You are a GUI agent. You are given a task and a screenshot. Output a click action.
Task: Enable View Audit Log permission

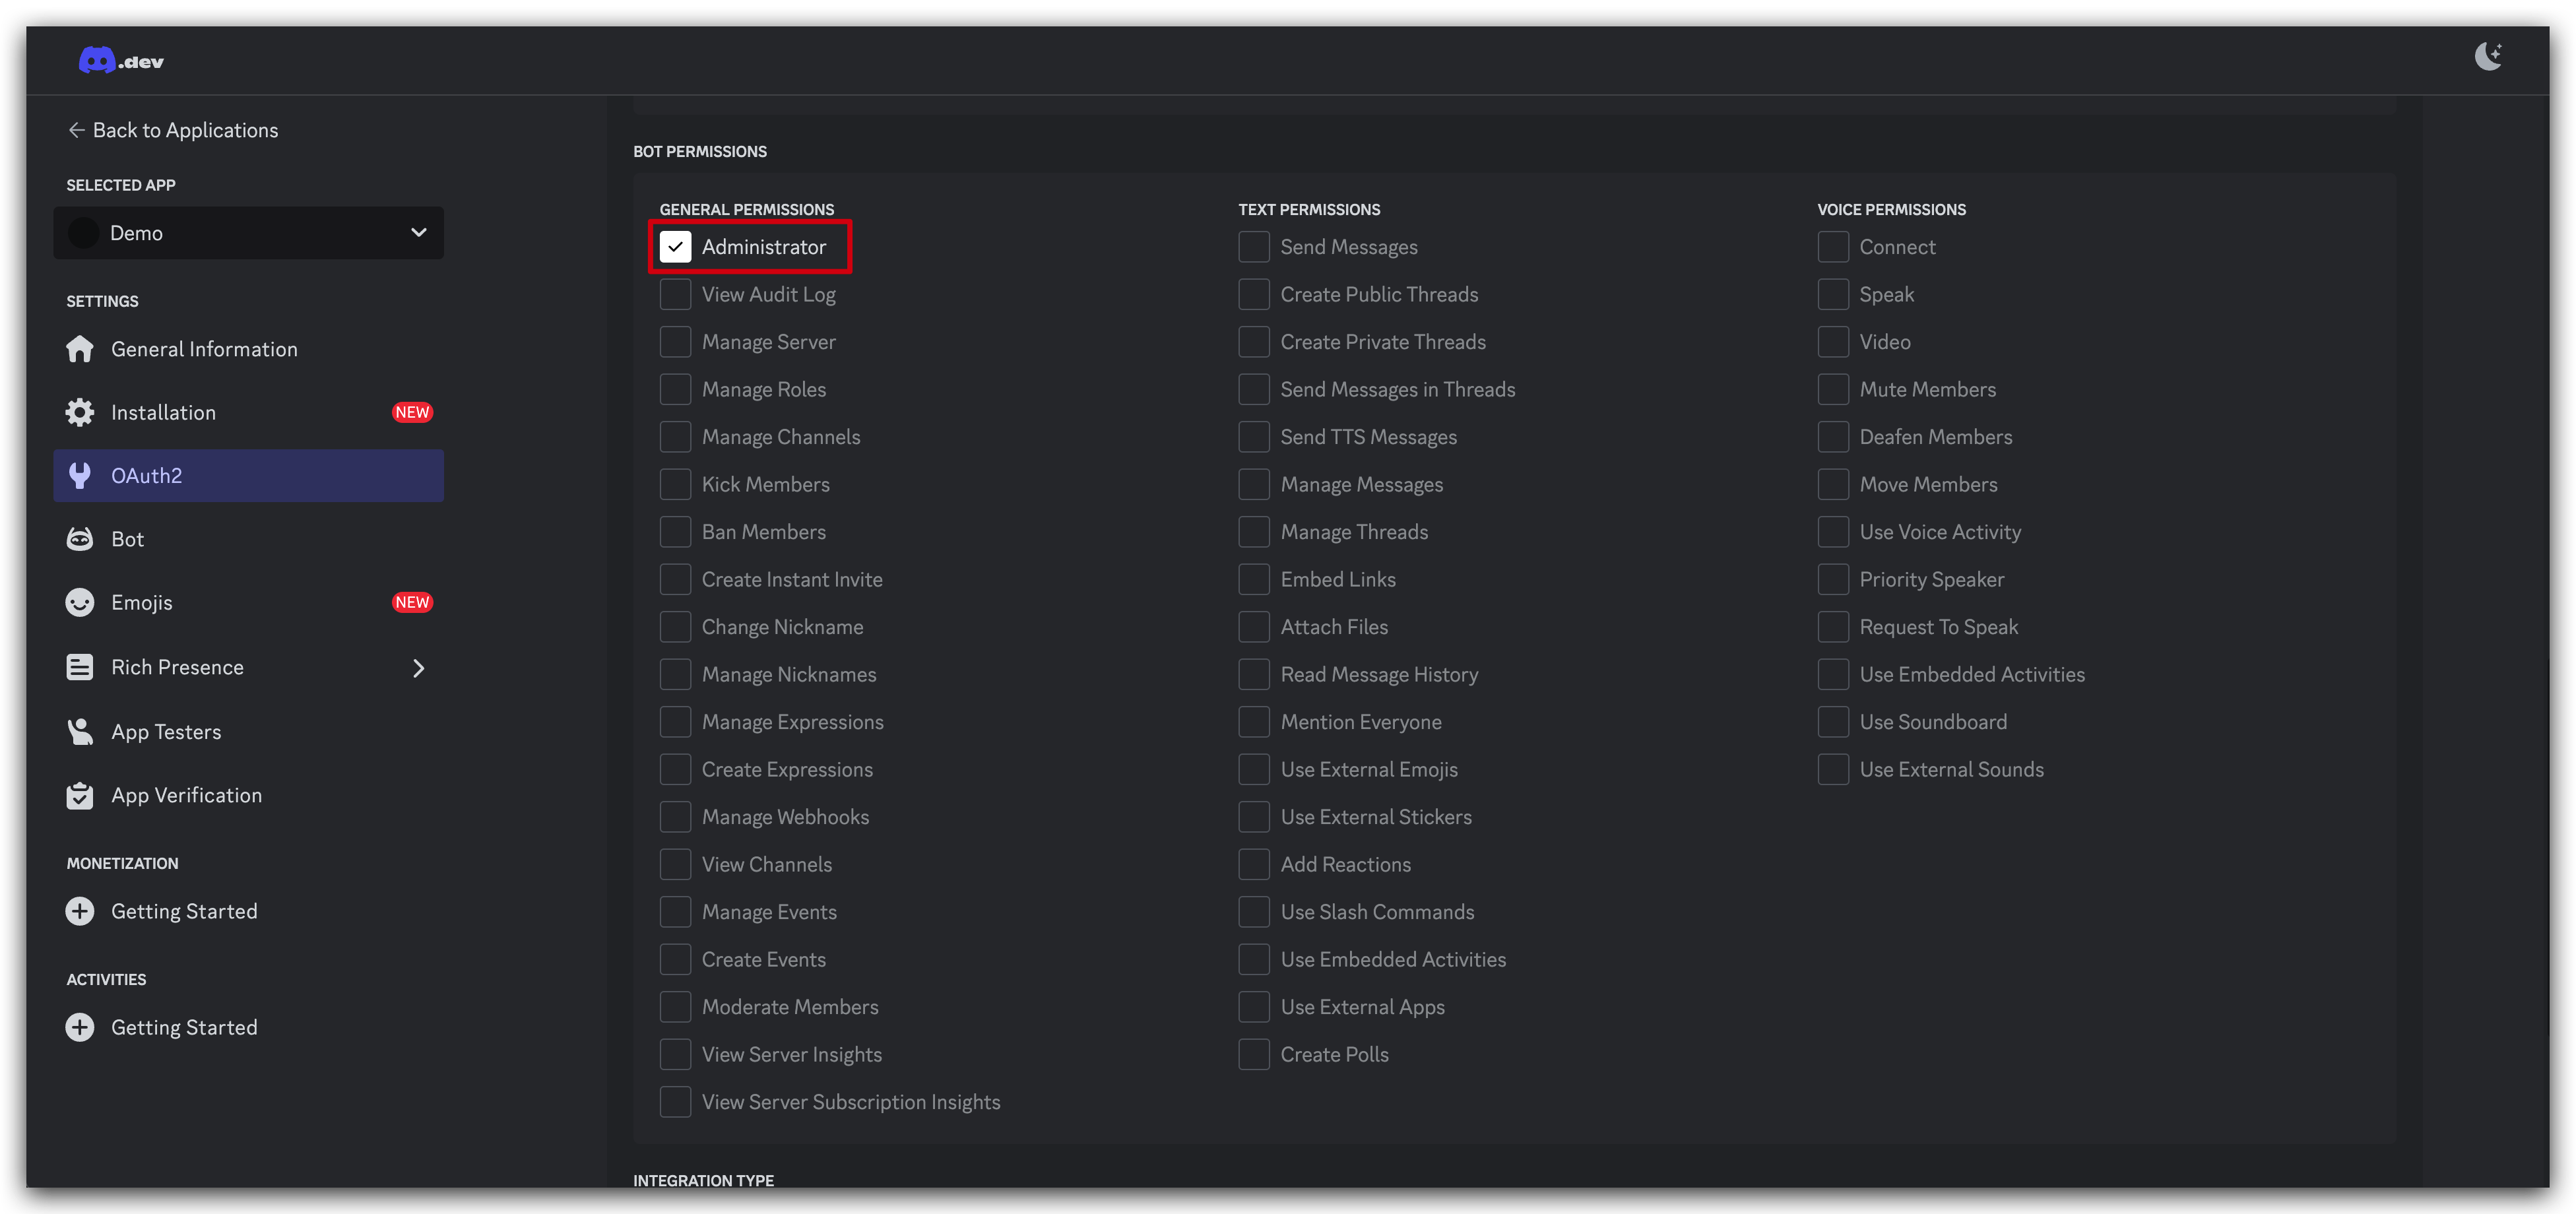click(x=676, y=294)
